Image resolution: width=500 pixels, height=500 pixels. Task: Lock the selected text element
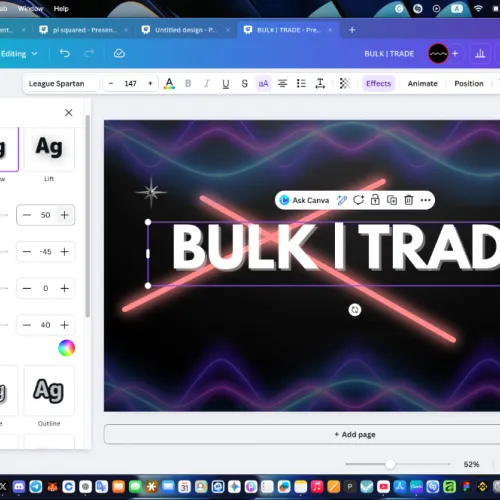pos(375,200)
